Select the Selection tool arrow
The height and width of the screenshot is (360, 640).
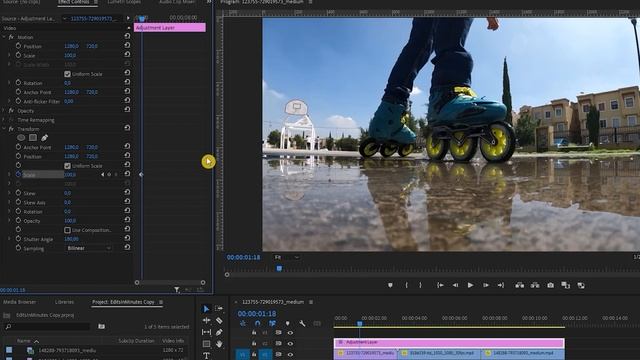coord(206,309)
